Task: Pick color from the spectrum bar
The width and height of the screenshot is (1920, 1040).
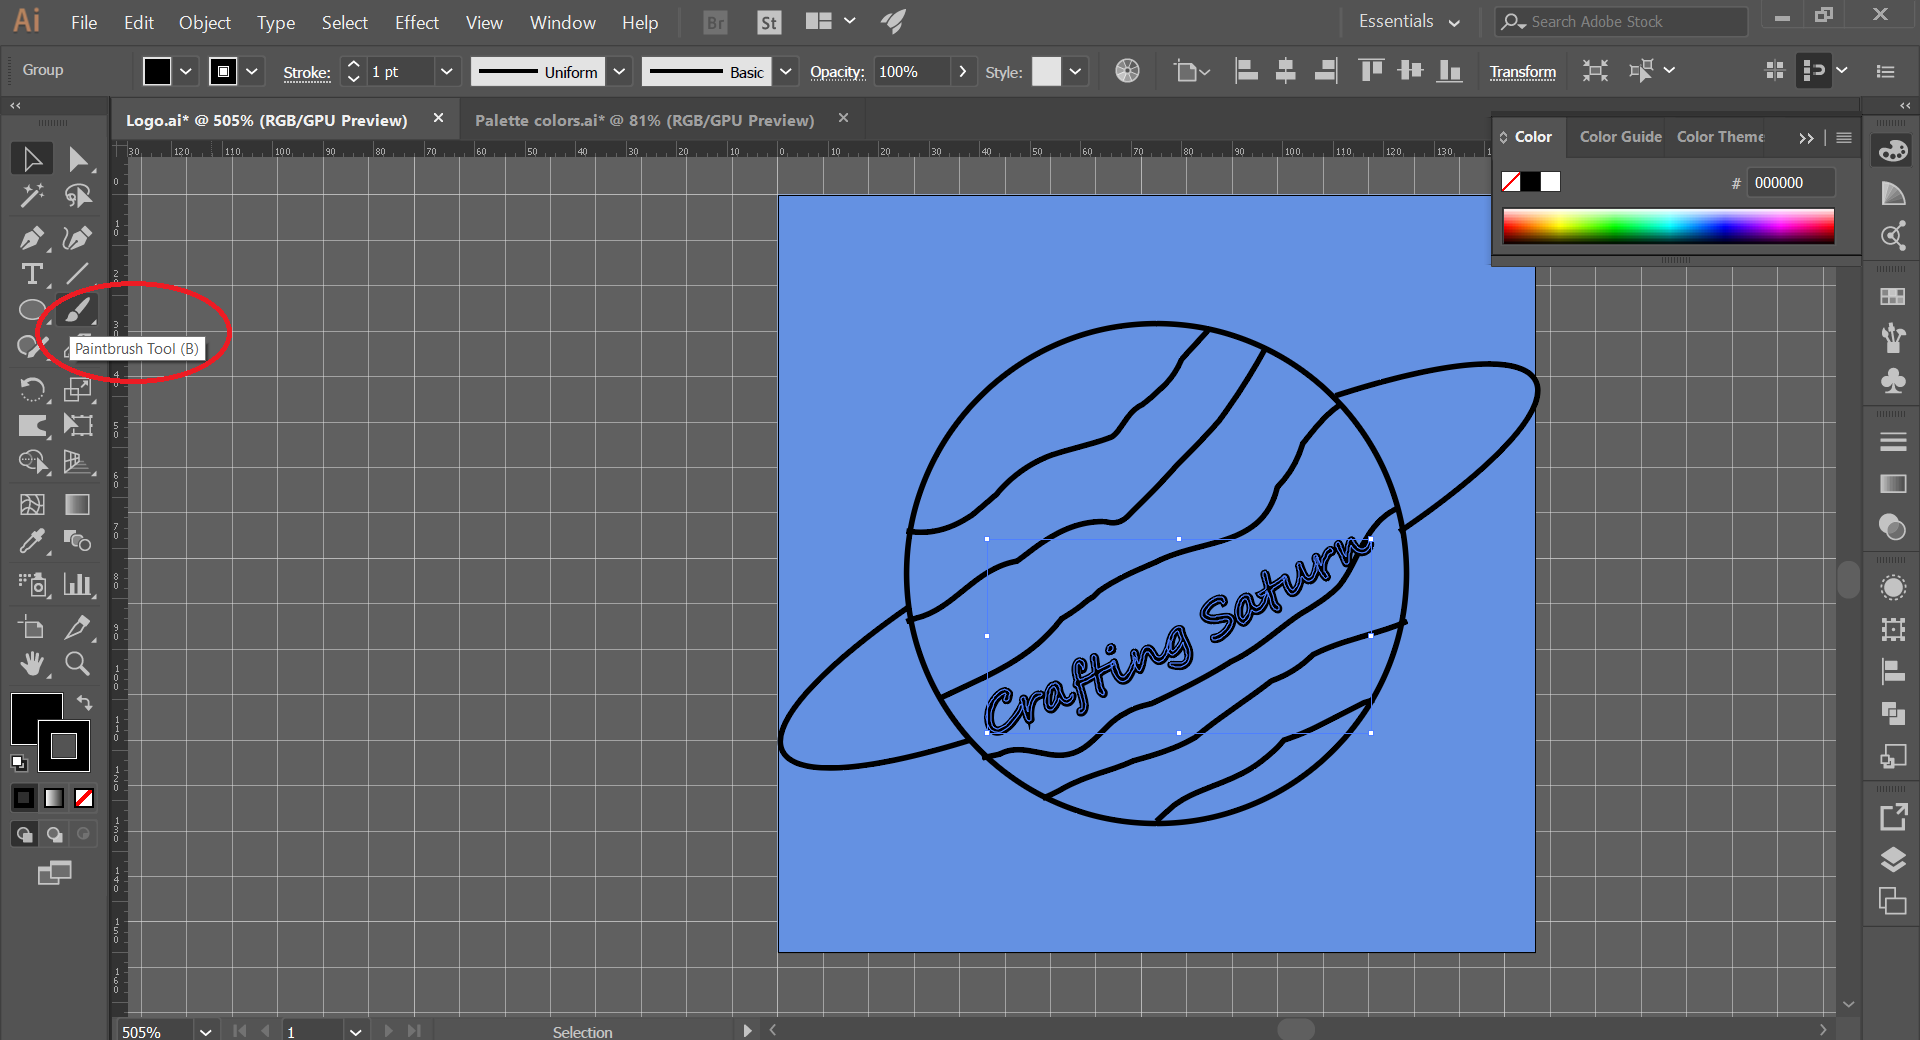Action: pyautogui.click(x=1668, y=226)
